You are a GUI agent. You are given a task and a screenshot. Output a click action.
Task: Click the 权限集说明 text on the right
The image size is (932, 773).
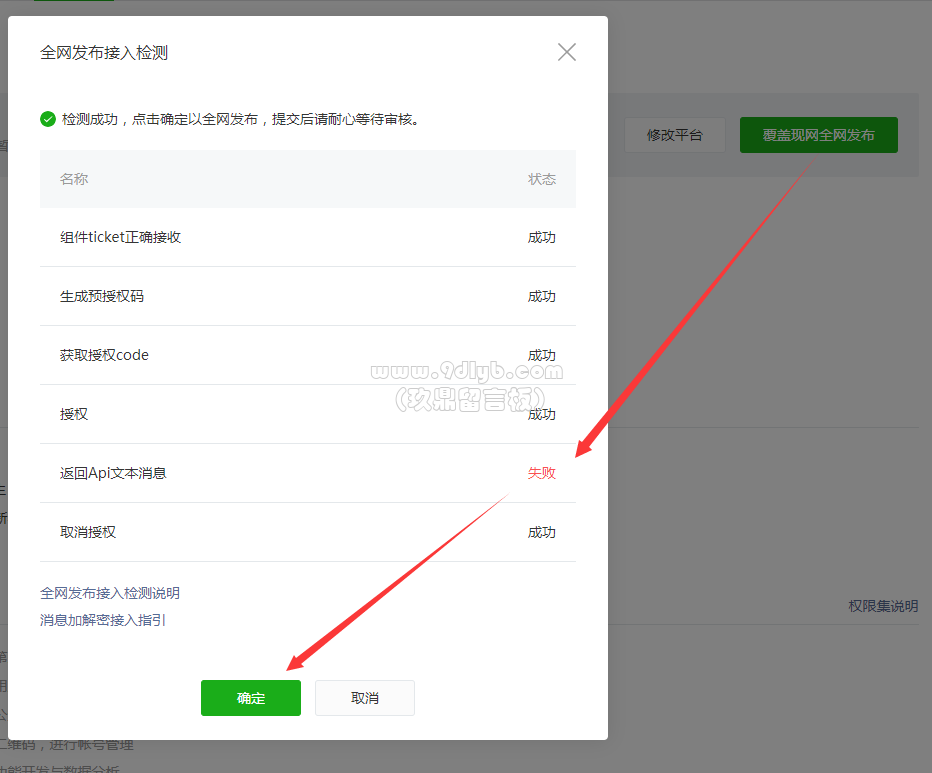pos(883,606)
